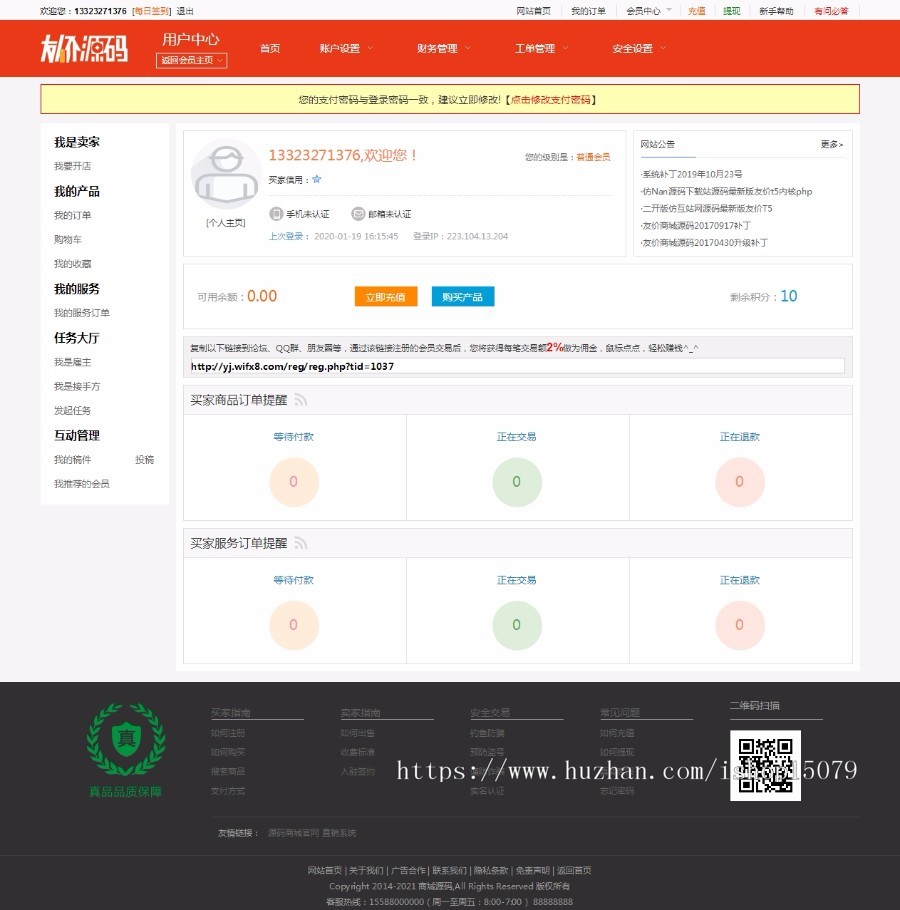Viewport: 900px width, 910px height.
Task: Click the site logo in the header
Action: pos(84,48)
